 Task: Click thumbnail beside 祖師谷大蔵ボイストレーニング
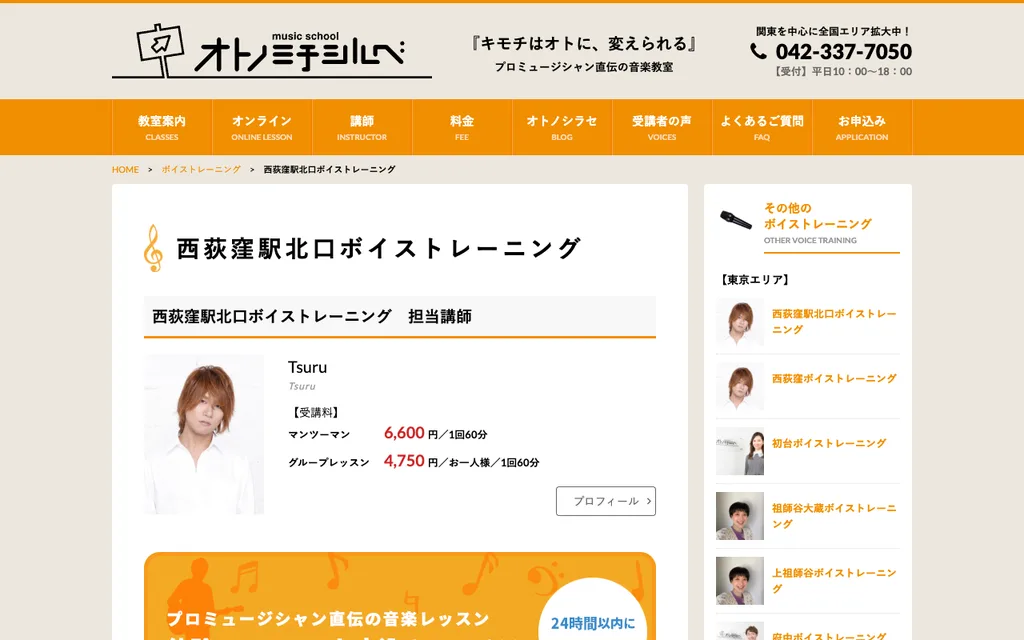coord(740,516)
